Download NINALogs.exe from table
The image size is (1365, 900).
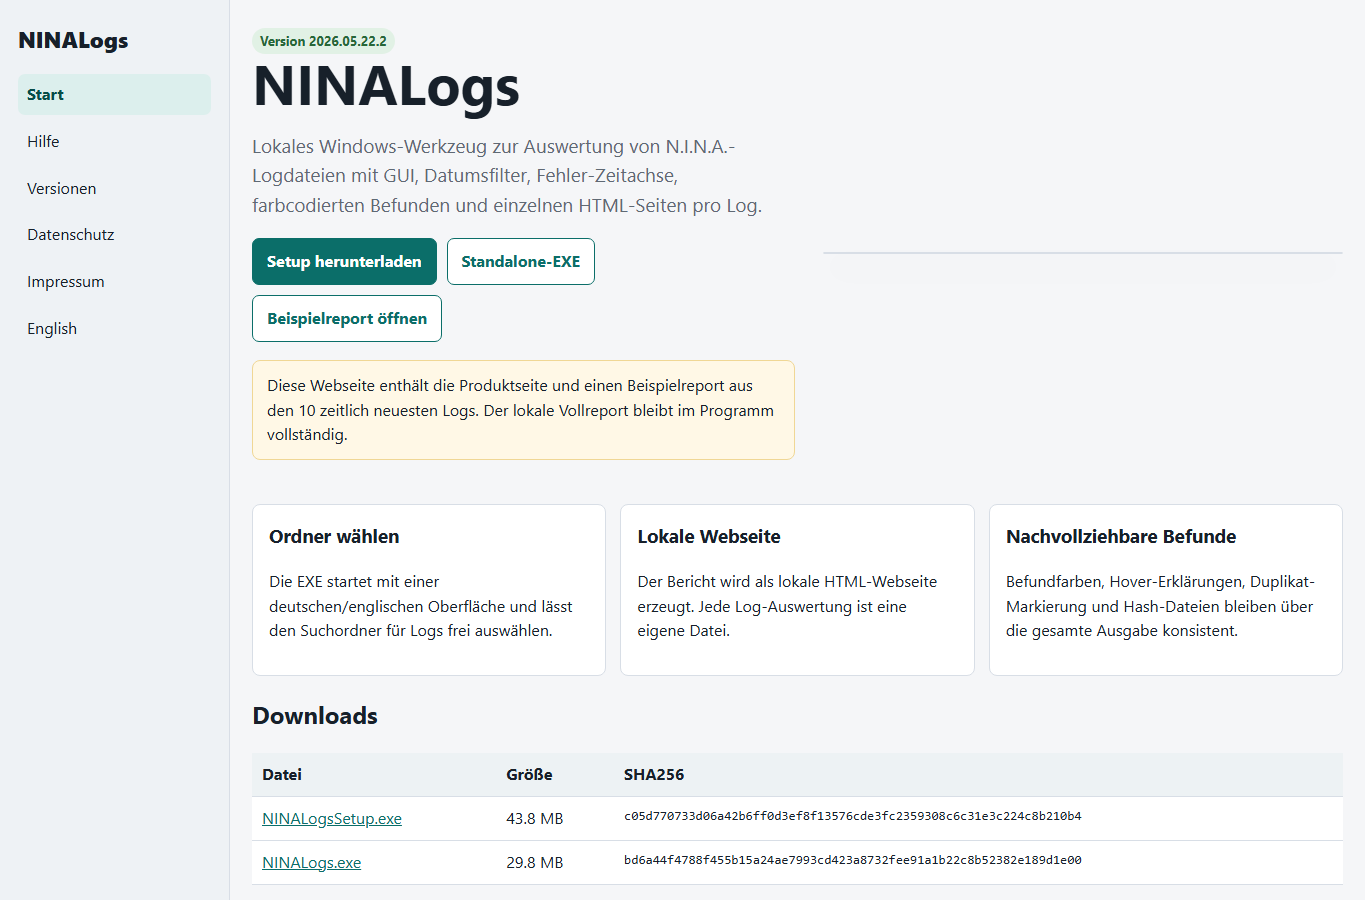coord(311,862)
